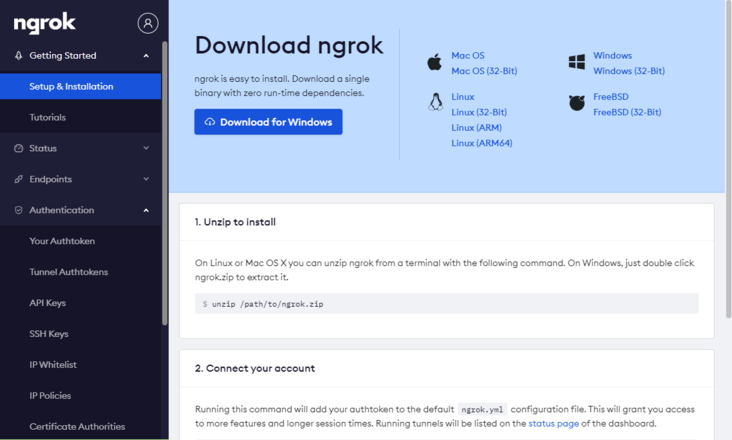The width and height of the screenshot is (732, 440).
Task: Download Linux (ARM64) build
Action: point(481,143)
